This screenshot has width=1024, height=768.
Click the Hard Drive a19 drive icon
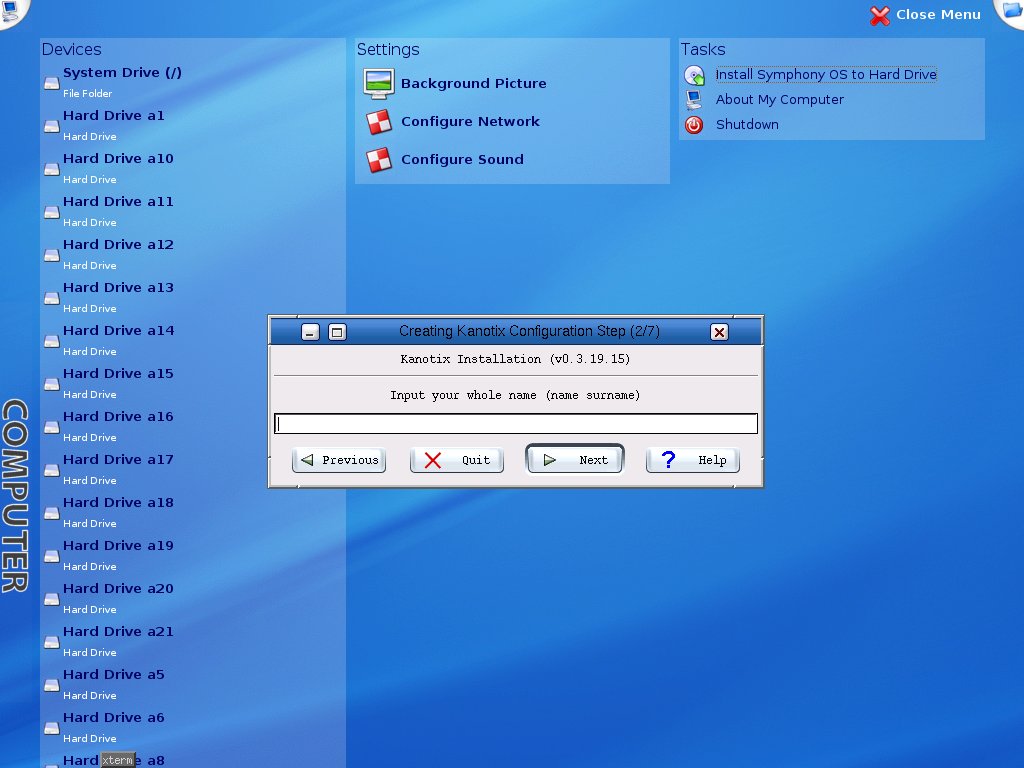[52, 556]
